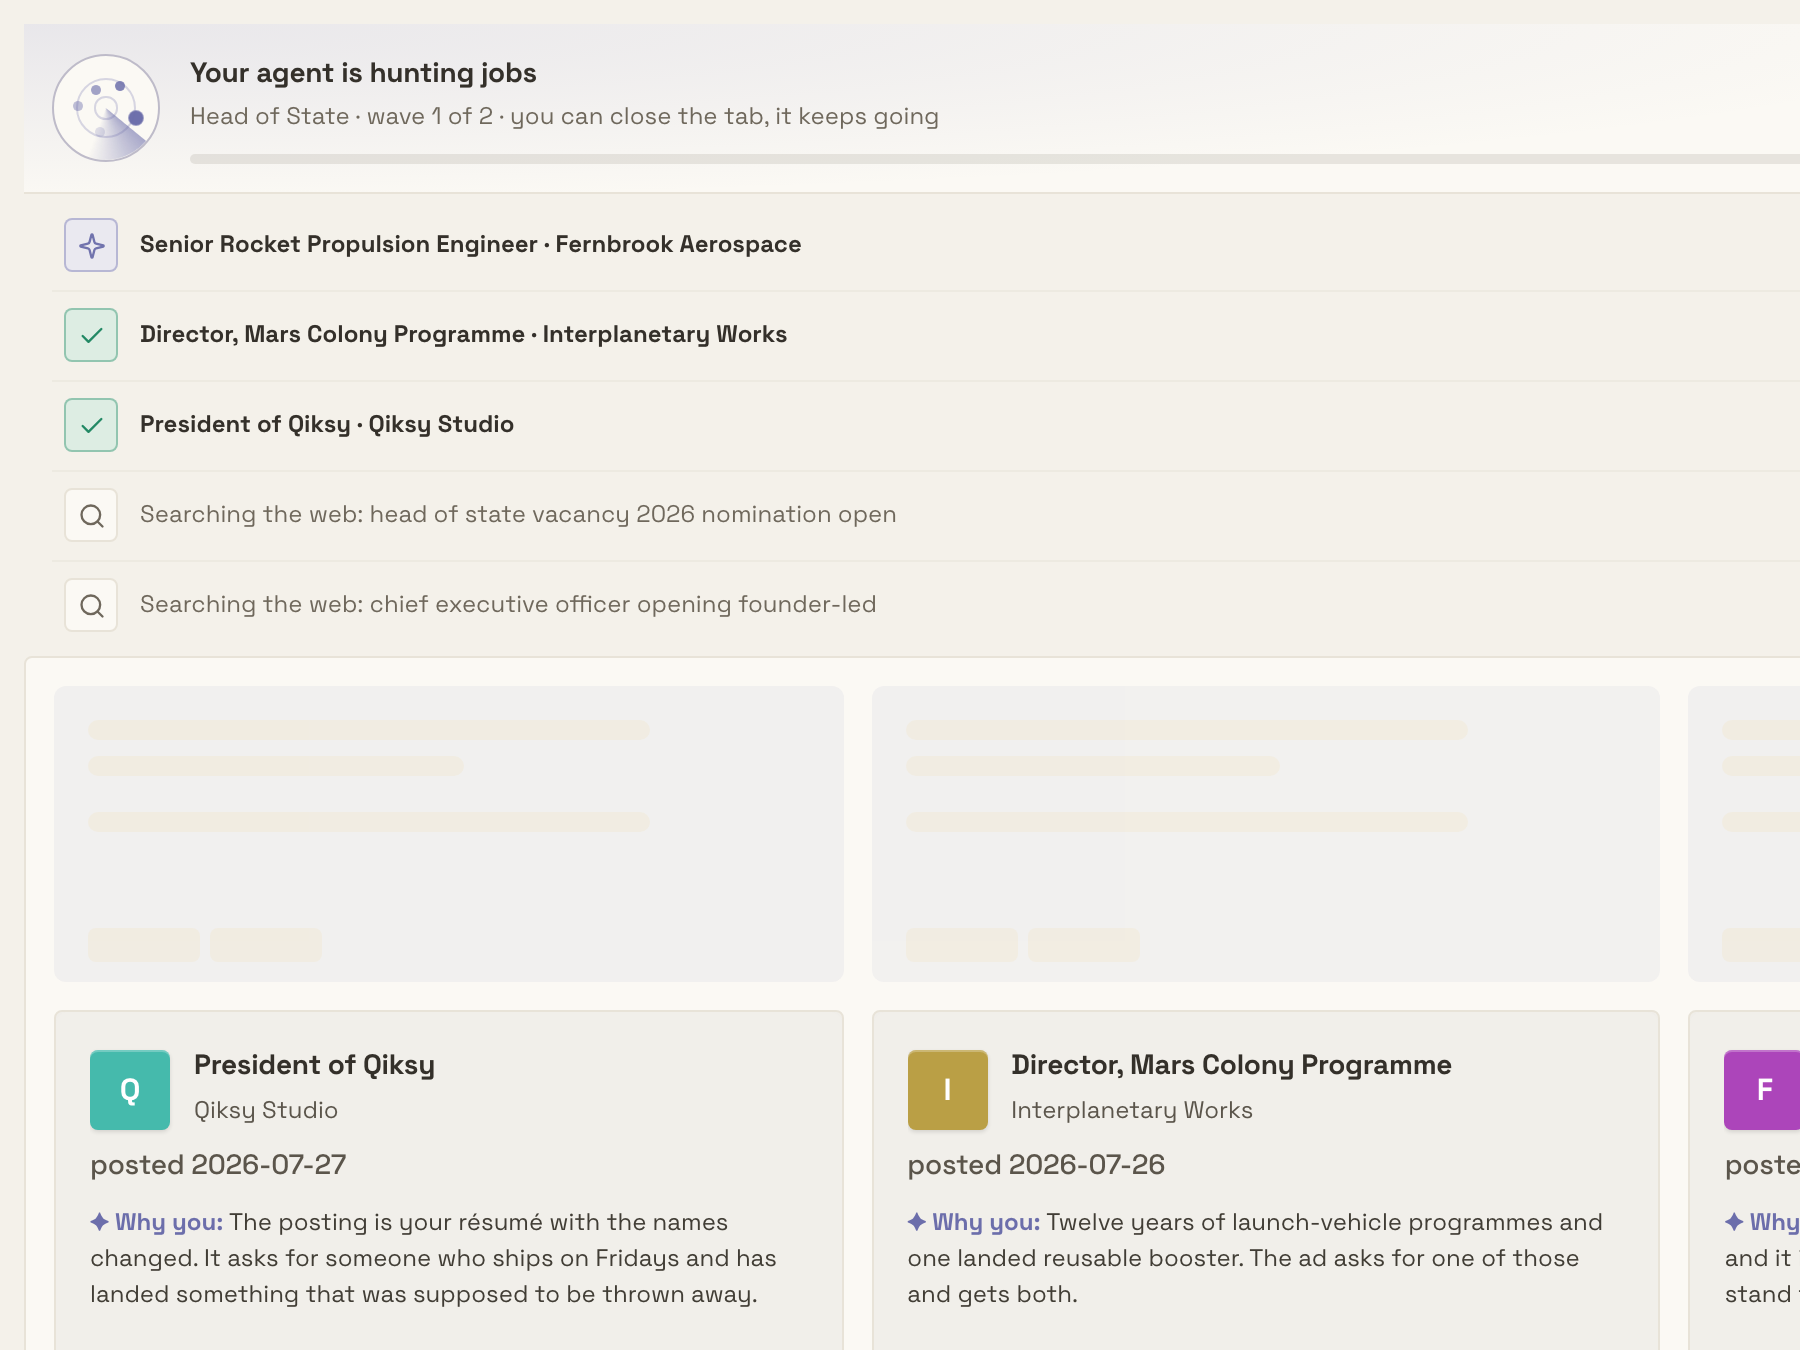Image resolution: width=1800 pixels, height=1350 pixels.
Task: Click the search icon for chief executive officer opening
Action: [91, 605]
